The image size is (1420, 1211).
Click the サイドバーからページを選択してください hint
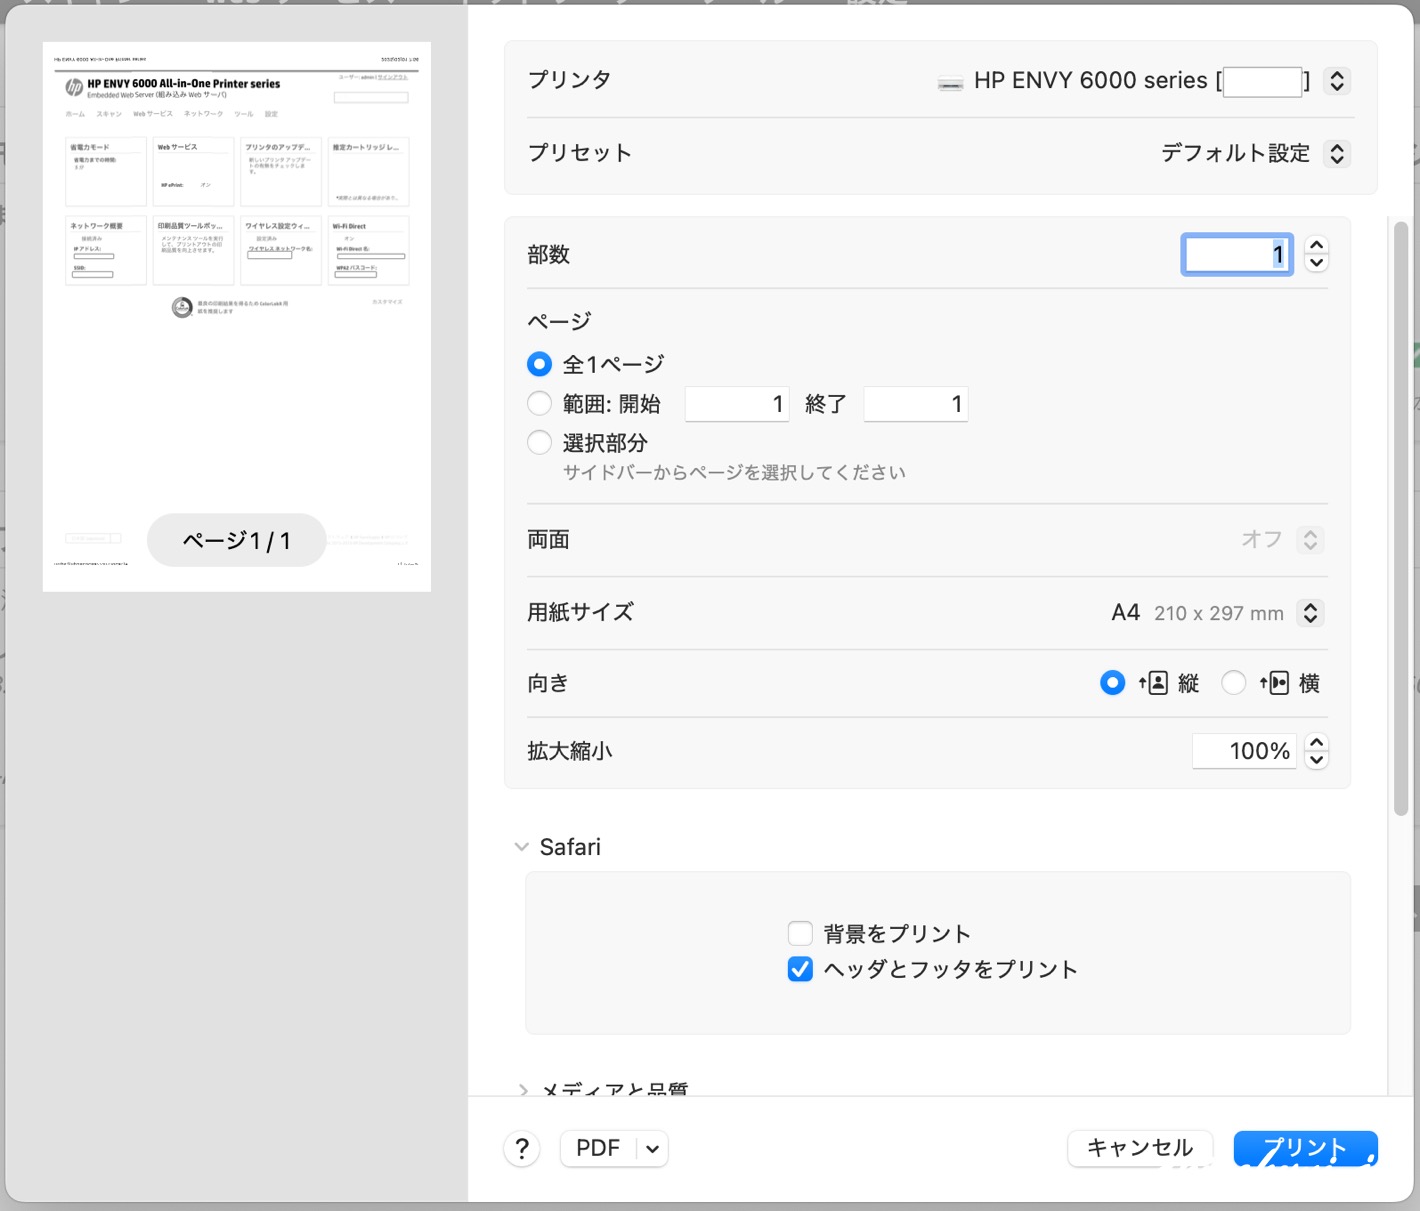tap(734, 472)
